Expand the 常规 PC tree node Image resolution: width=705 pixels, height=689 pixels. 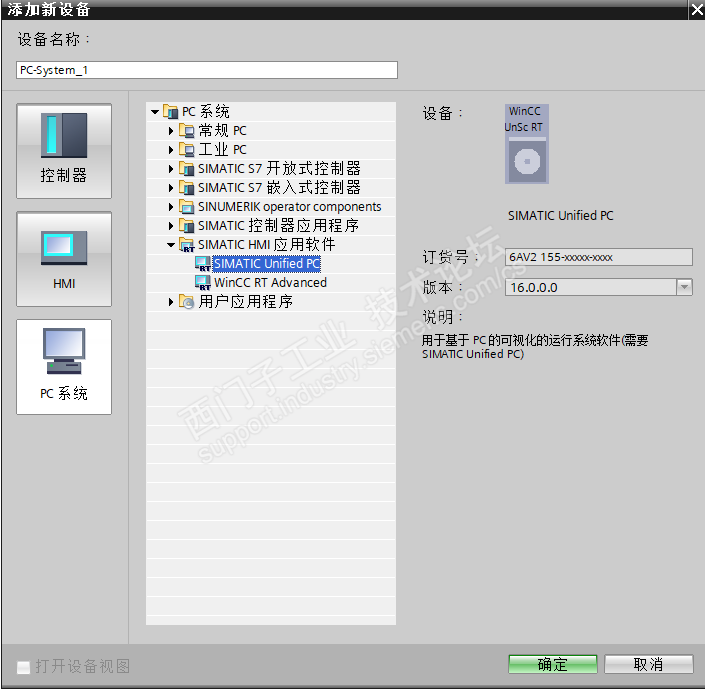pyautogui.click(x=171, y=131)
